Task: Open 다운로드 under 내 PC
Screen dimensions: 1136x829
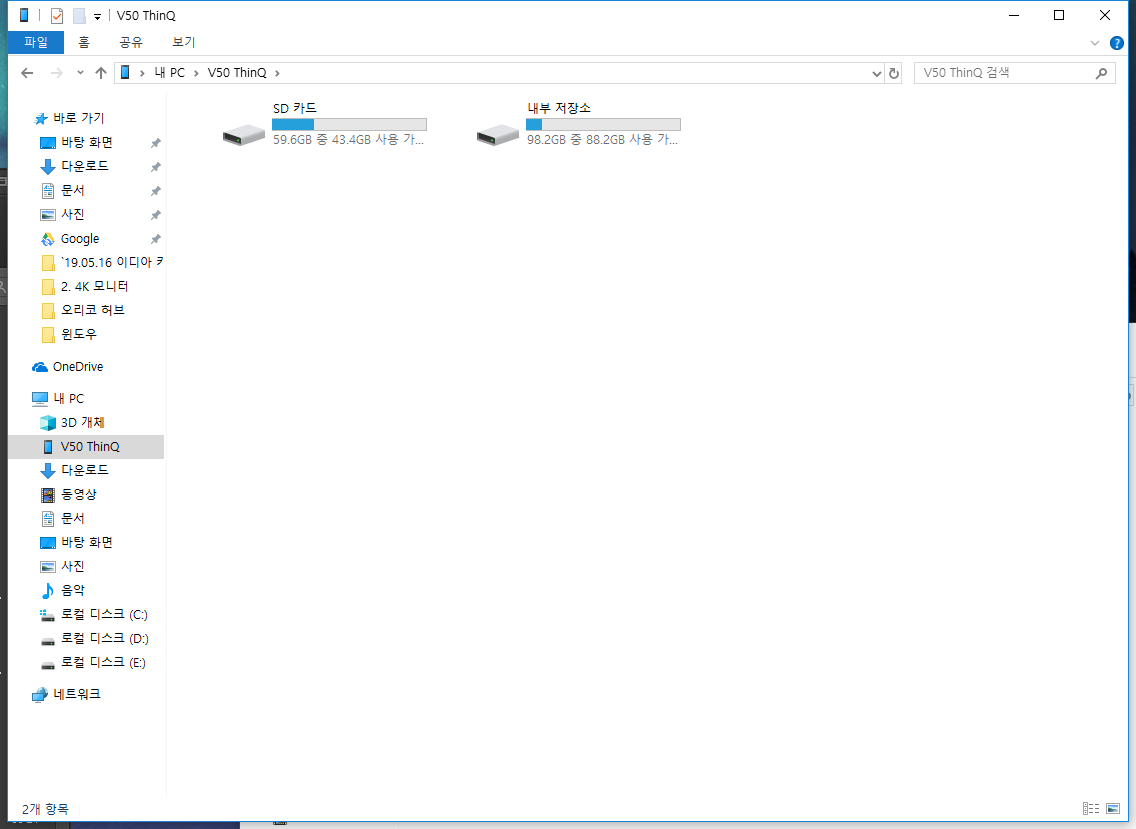Action: coord(84,470)
